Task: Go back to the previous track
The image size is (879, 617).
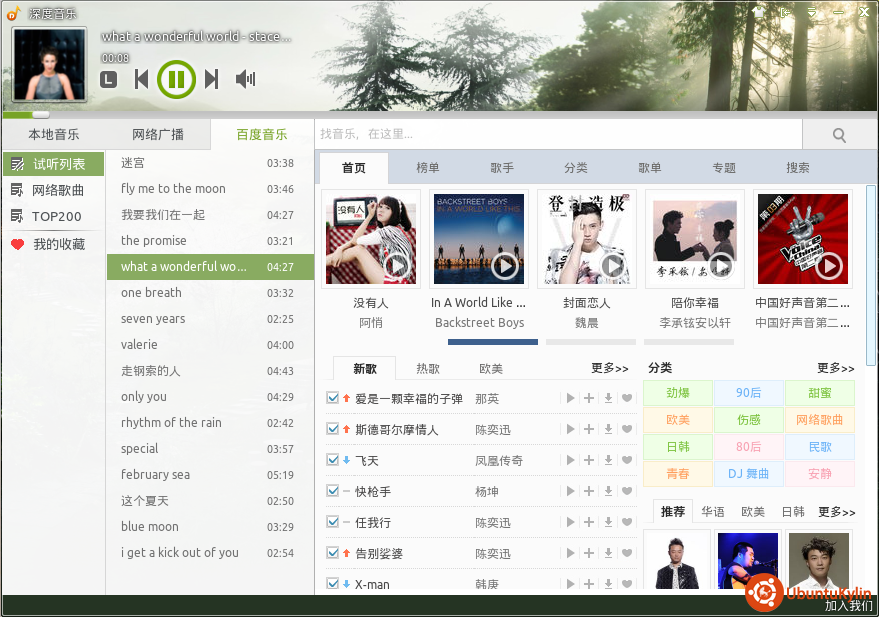Action: pos(141,80)
